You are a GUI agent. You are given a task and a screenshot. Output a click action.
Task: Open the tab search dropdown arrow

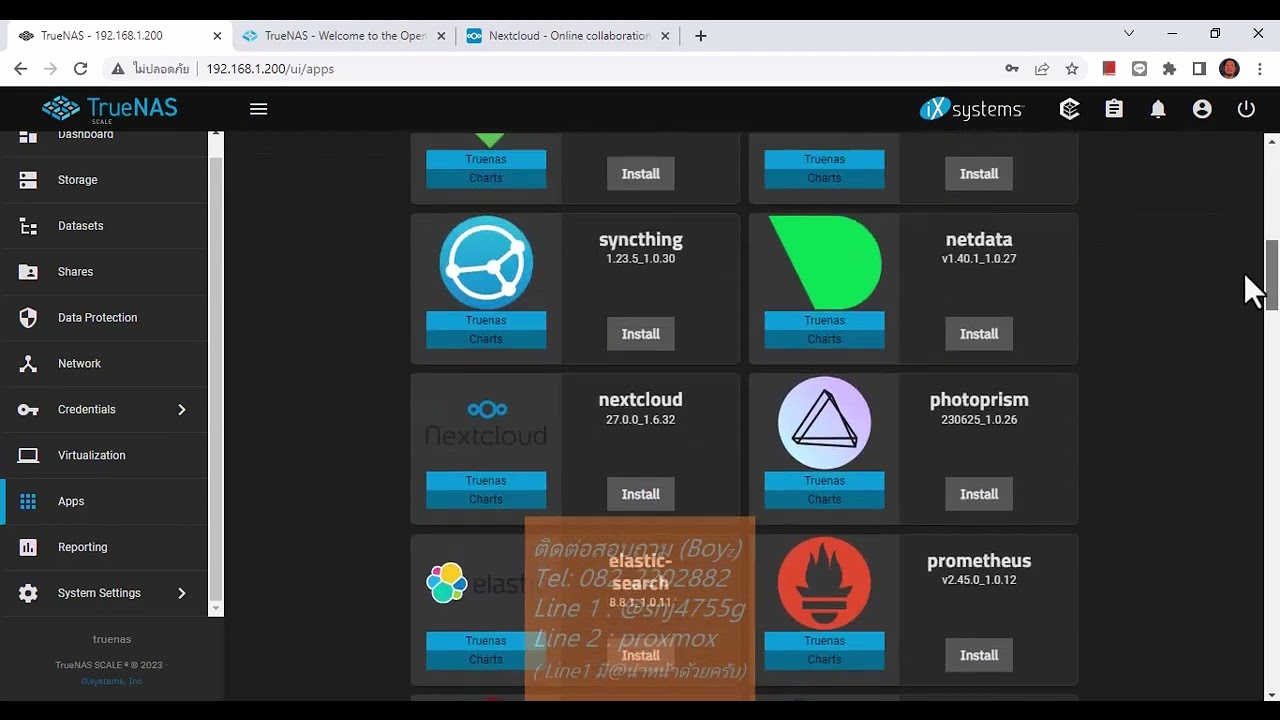tap(1129, 34)
